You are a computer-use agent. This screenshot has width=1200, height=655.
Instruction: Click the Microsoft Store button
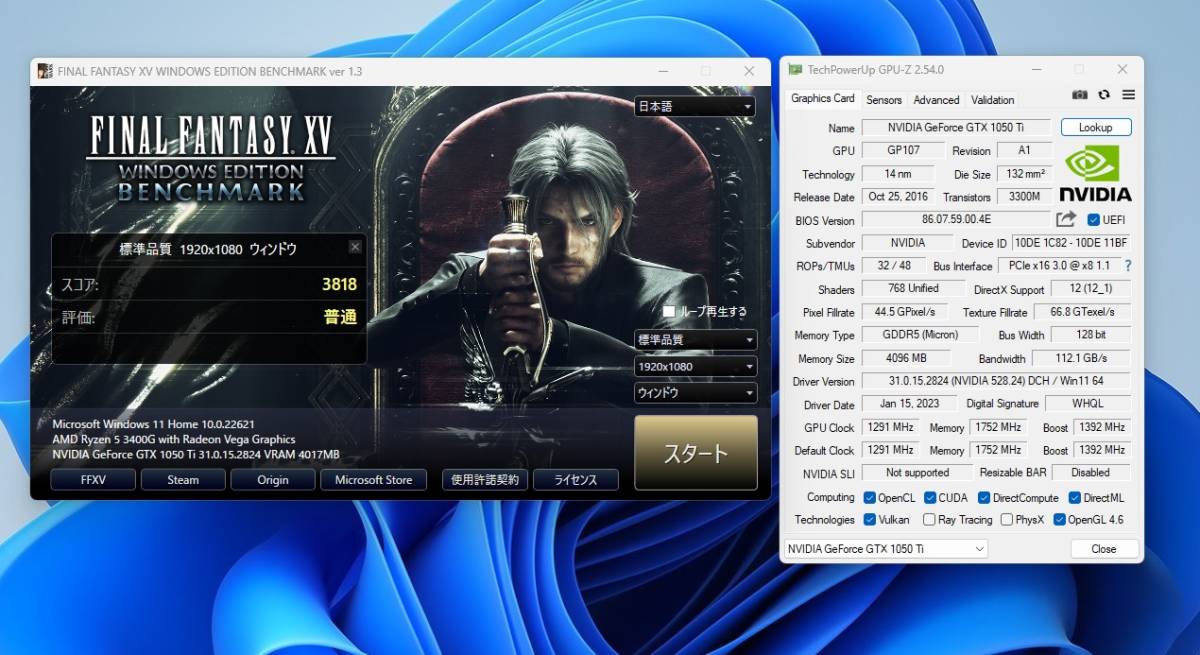tap(373, 480)
